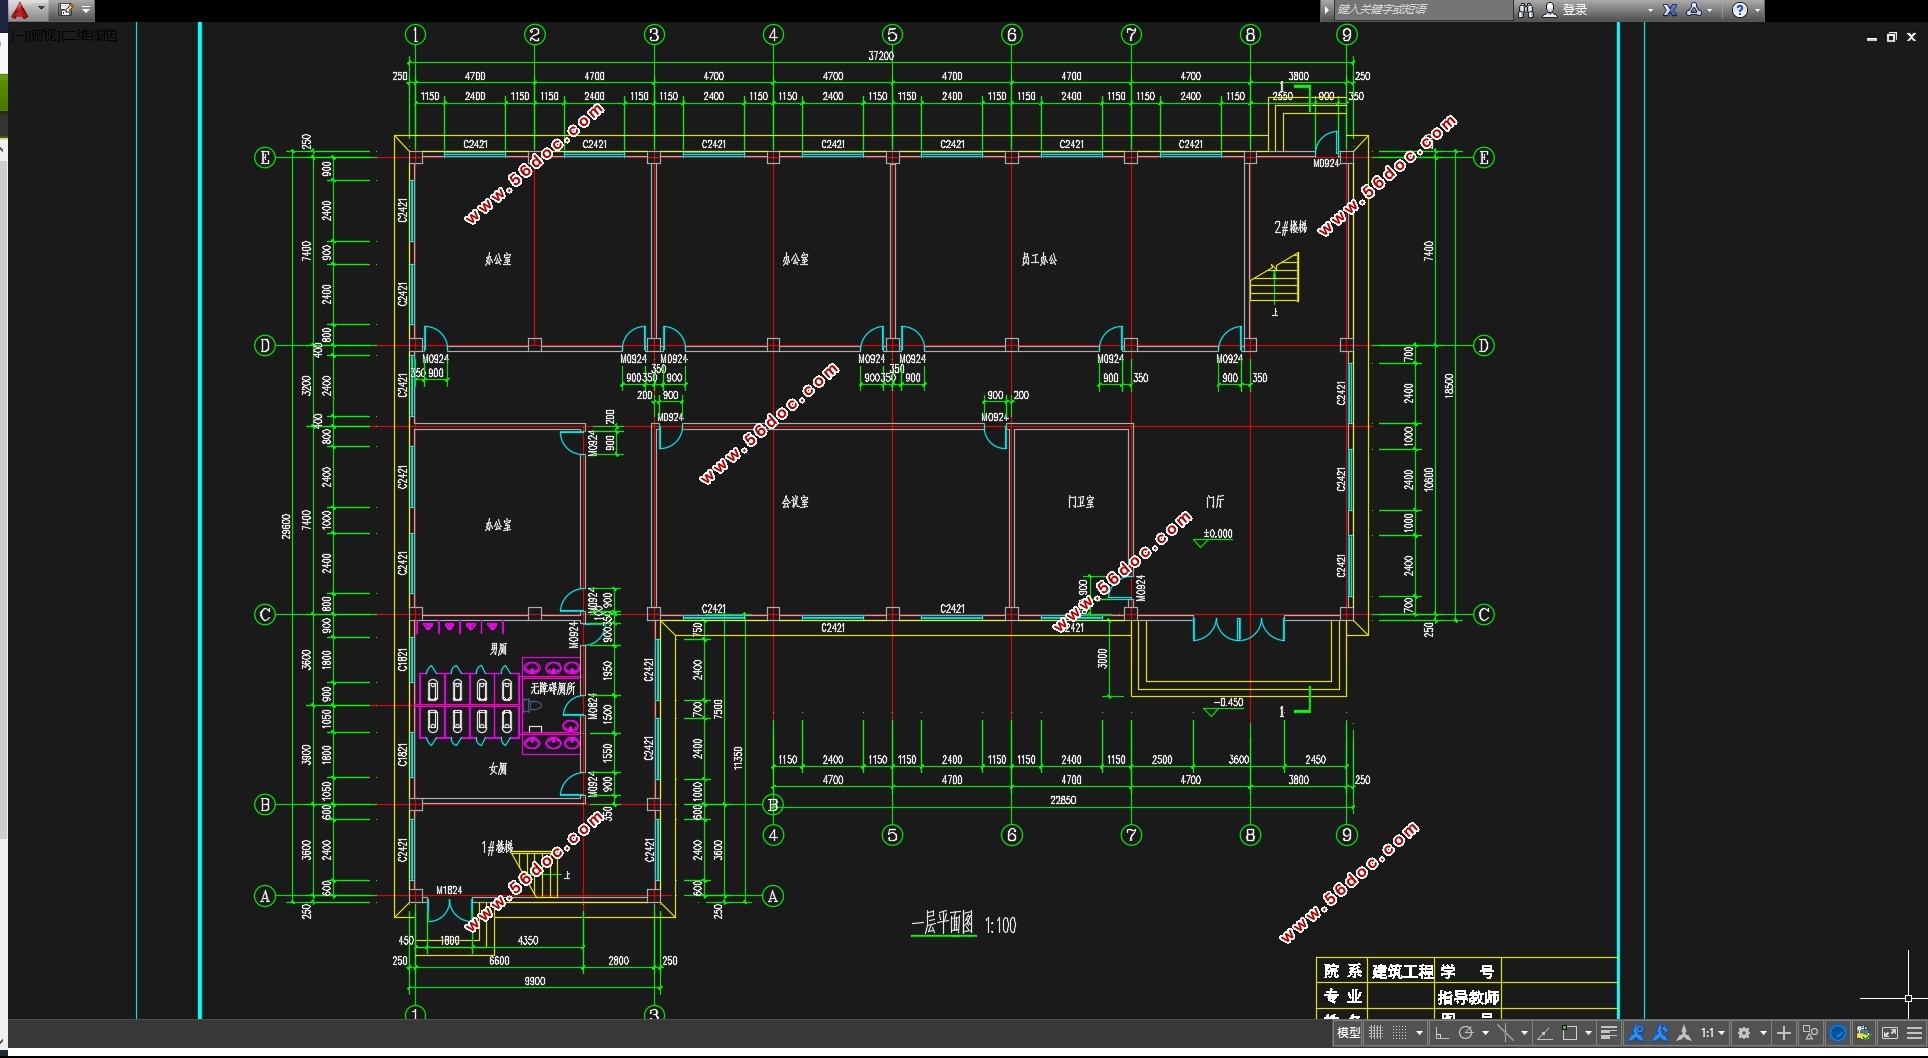This screenshot has width=1928, height=1058.
Task: Open the sign-in dropdown arrow
Action: [1650, 10]
